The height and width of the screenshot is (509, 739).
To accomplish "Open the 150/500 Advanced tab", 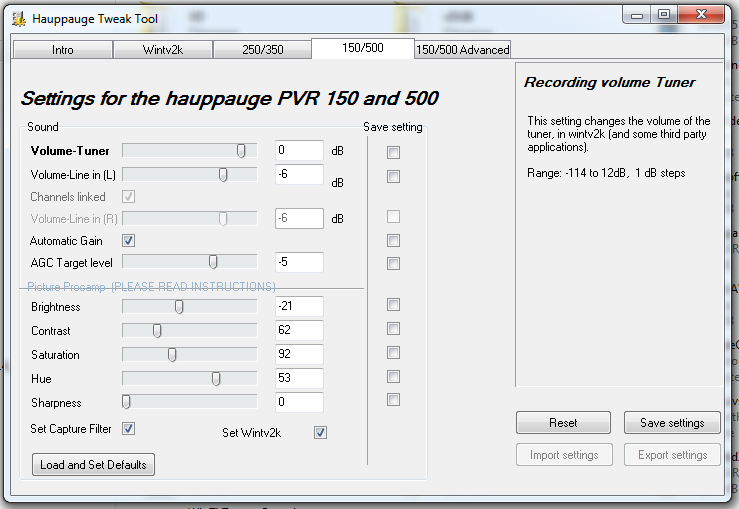I will tap(462, 49).
